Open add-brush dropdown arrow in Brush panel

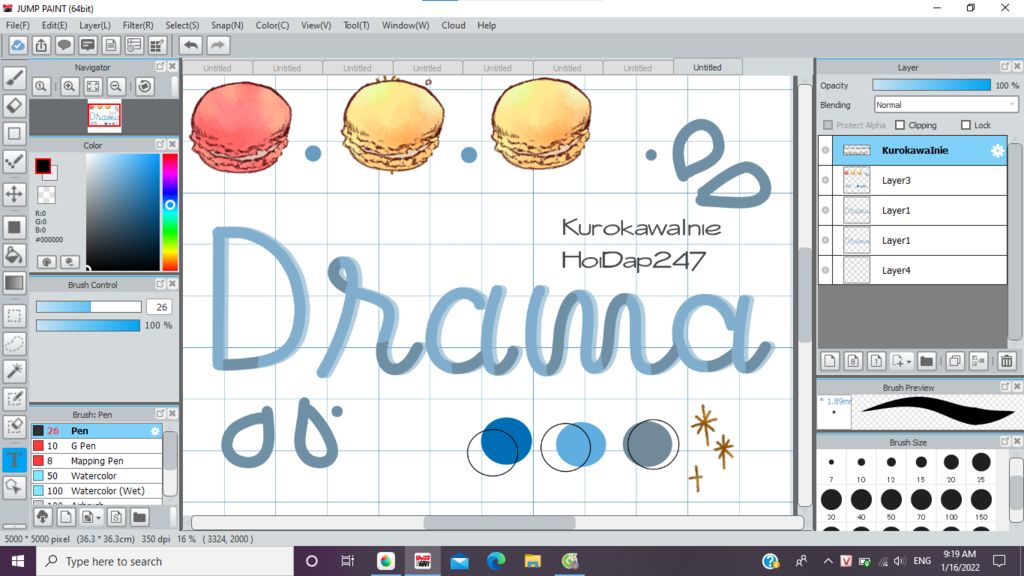coord(99,518)
